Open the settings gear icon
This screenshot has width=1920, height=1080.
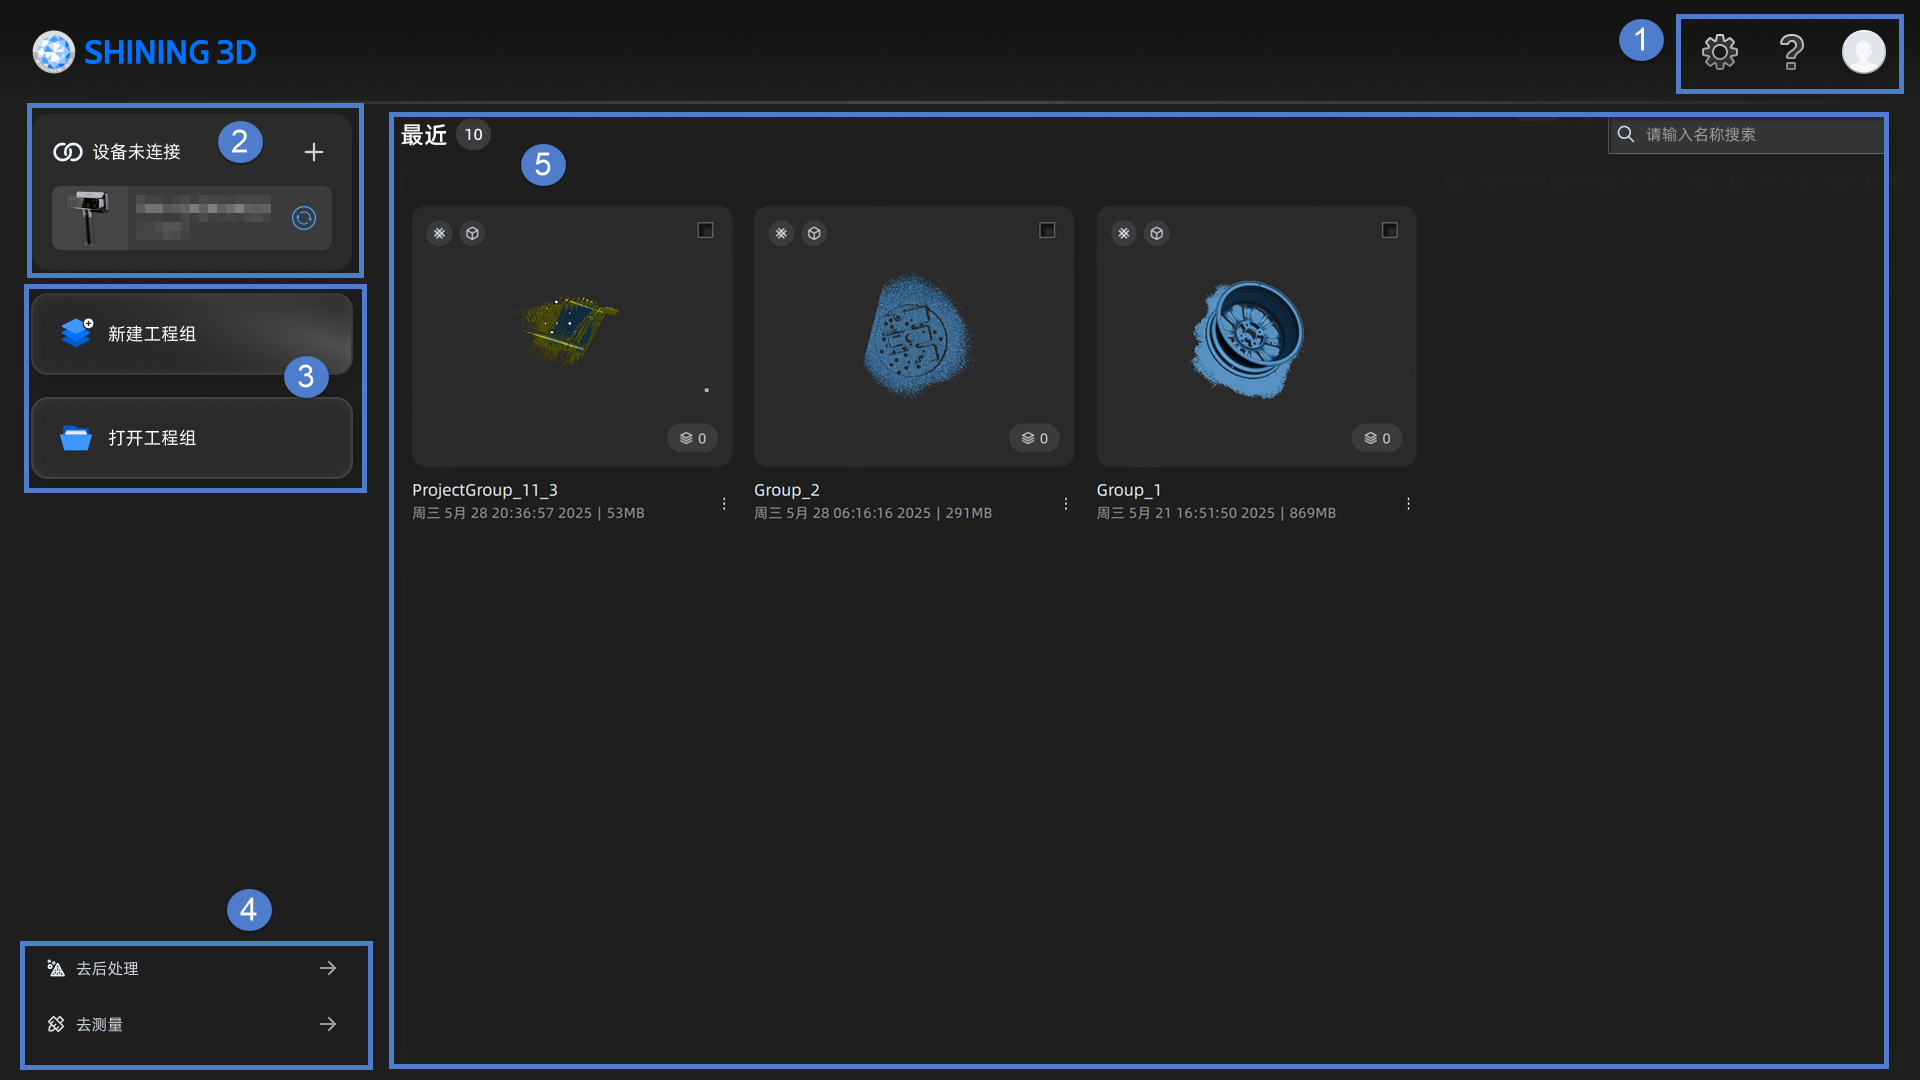(1719, 52)
